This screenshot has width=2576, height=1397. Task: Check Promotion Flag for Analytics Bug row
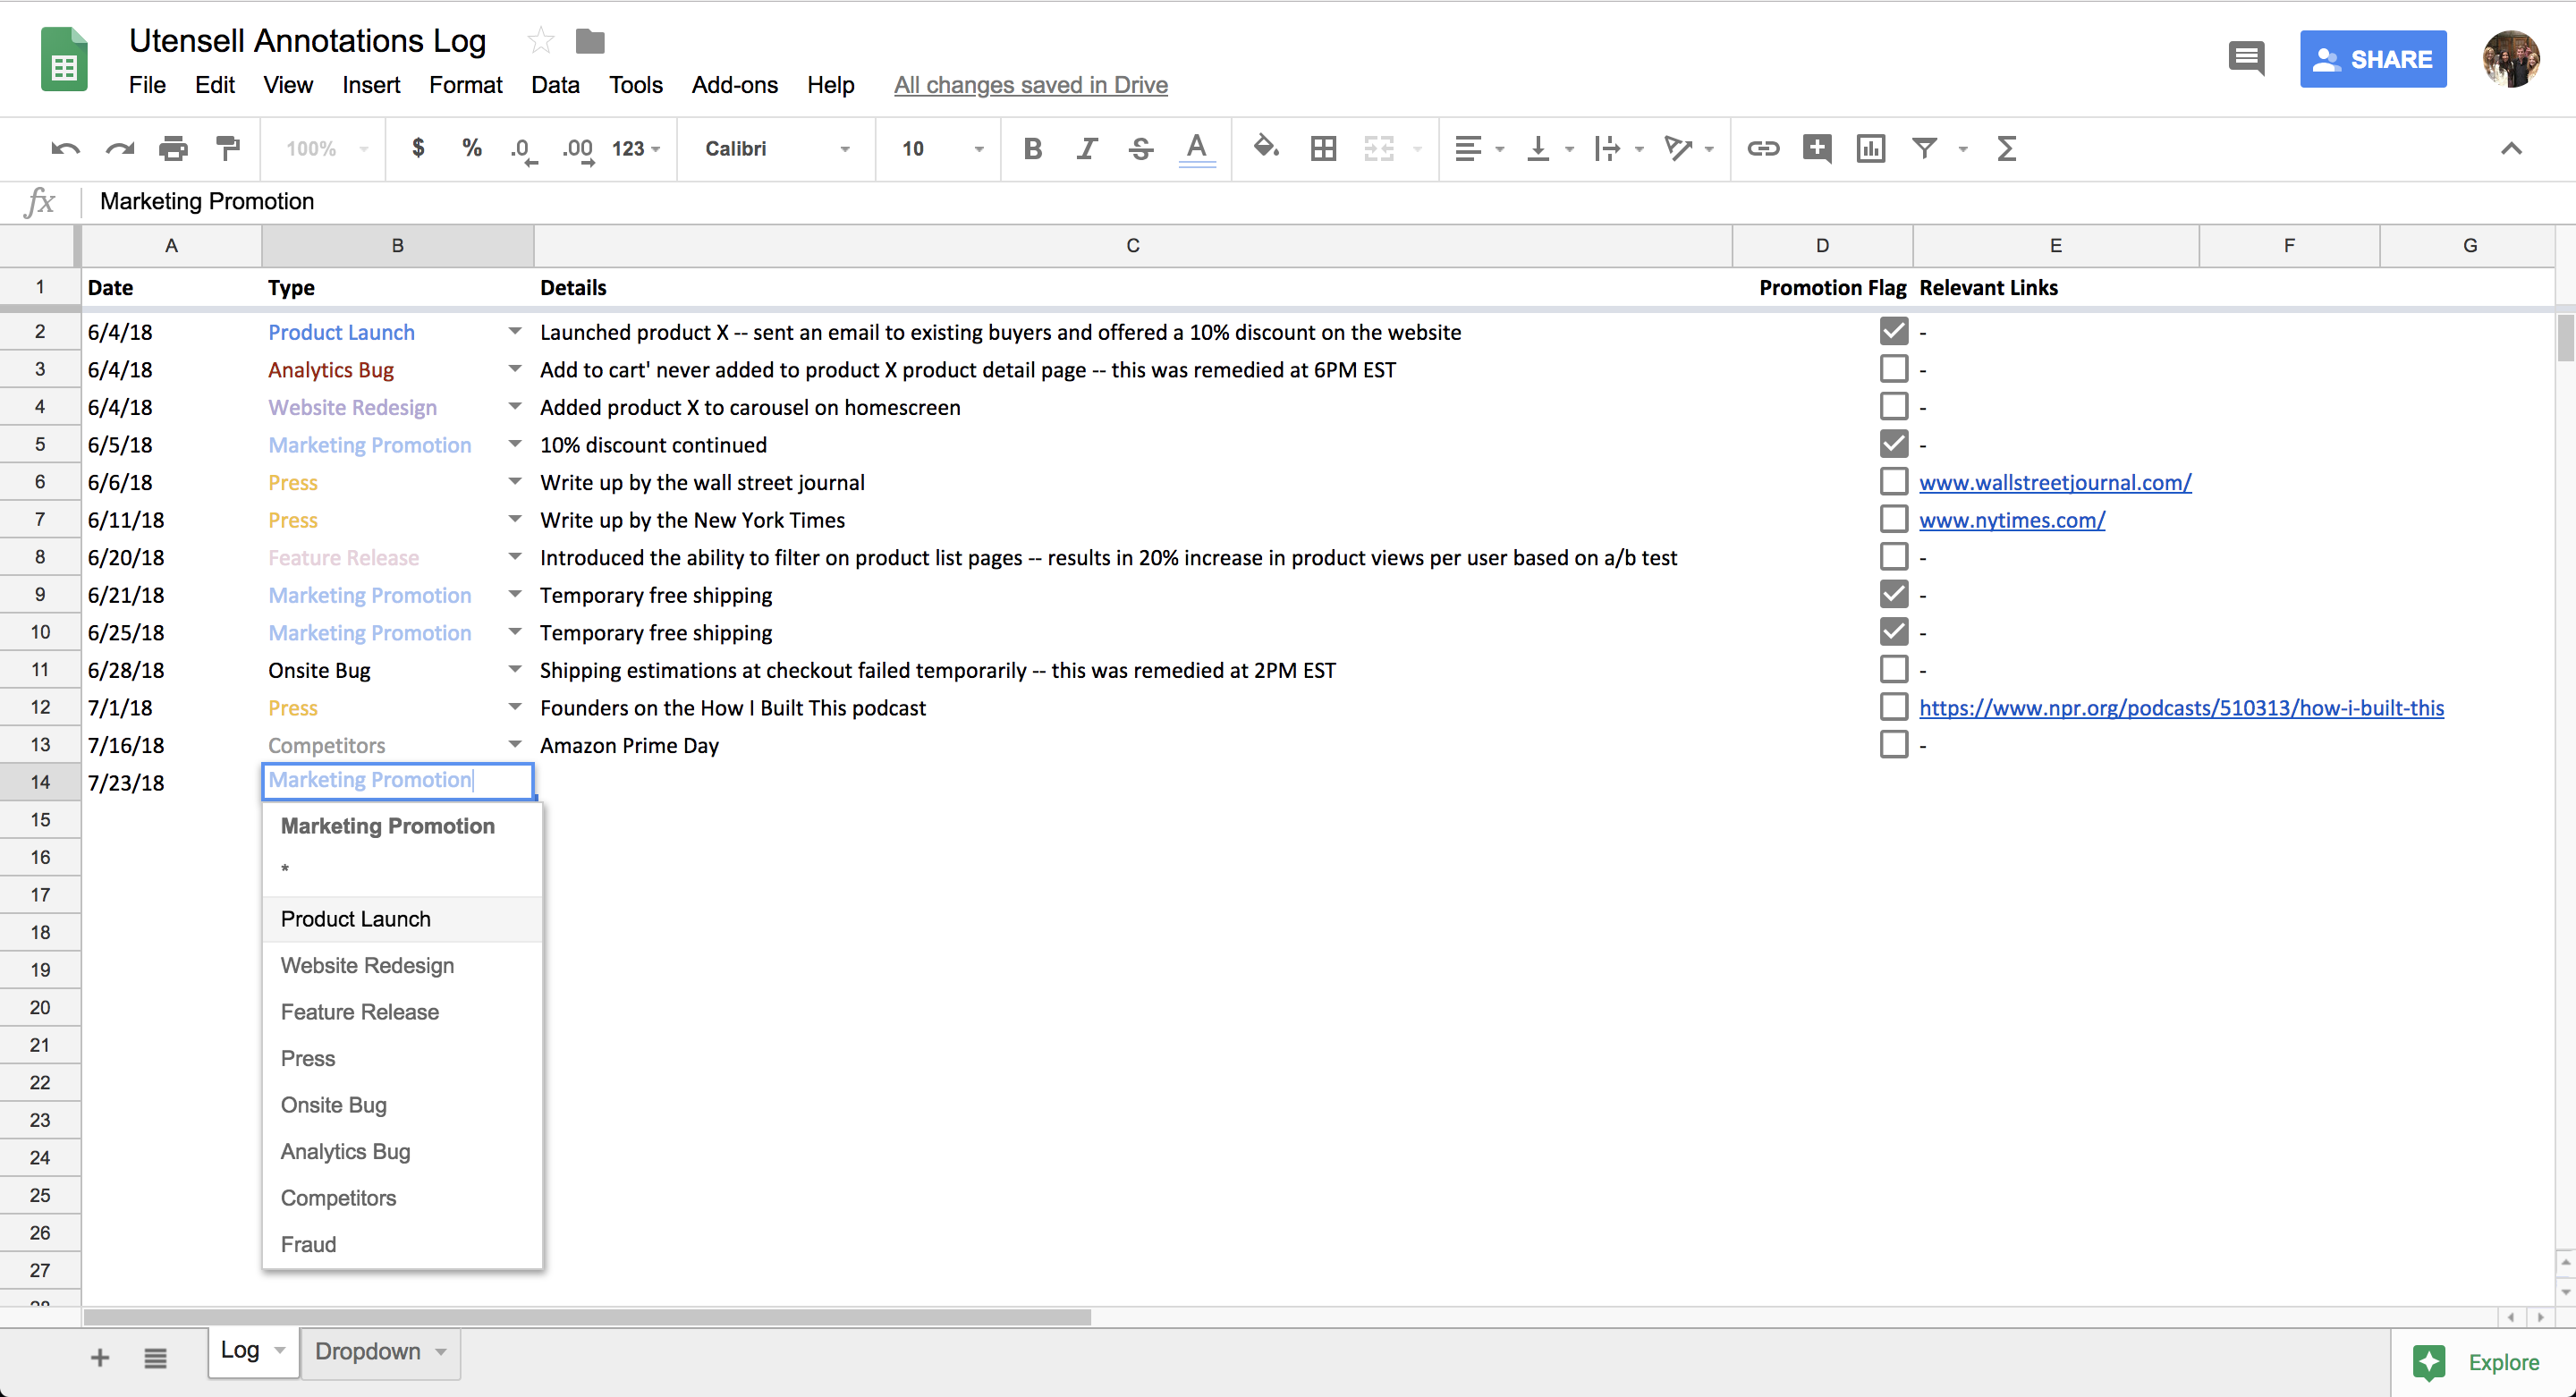(x=1893, y=369)
